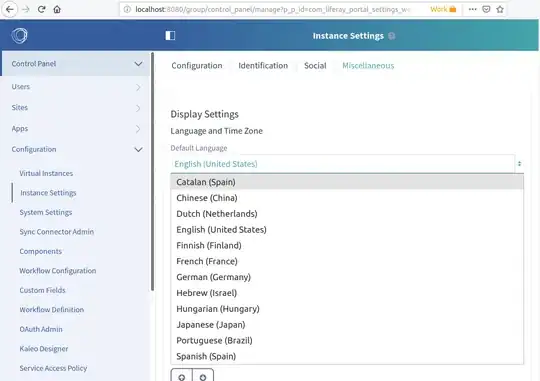Switch to the Miscellaneous tab

(x=368, y=65)
